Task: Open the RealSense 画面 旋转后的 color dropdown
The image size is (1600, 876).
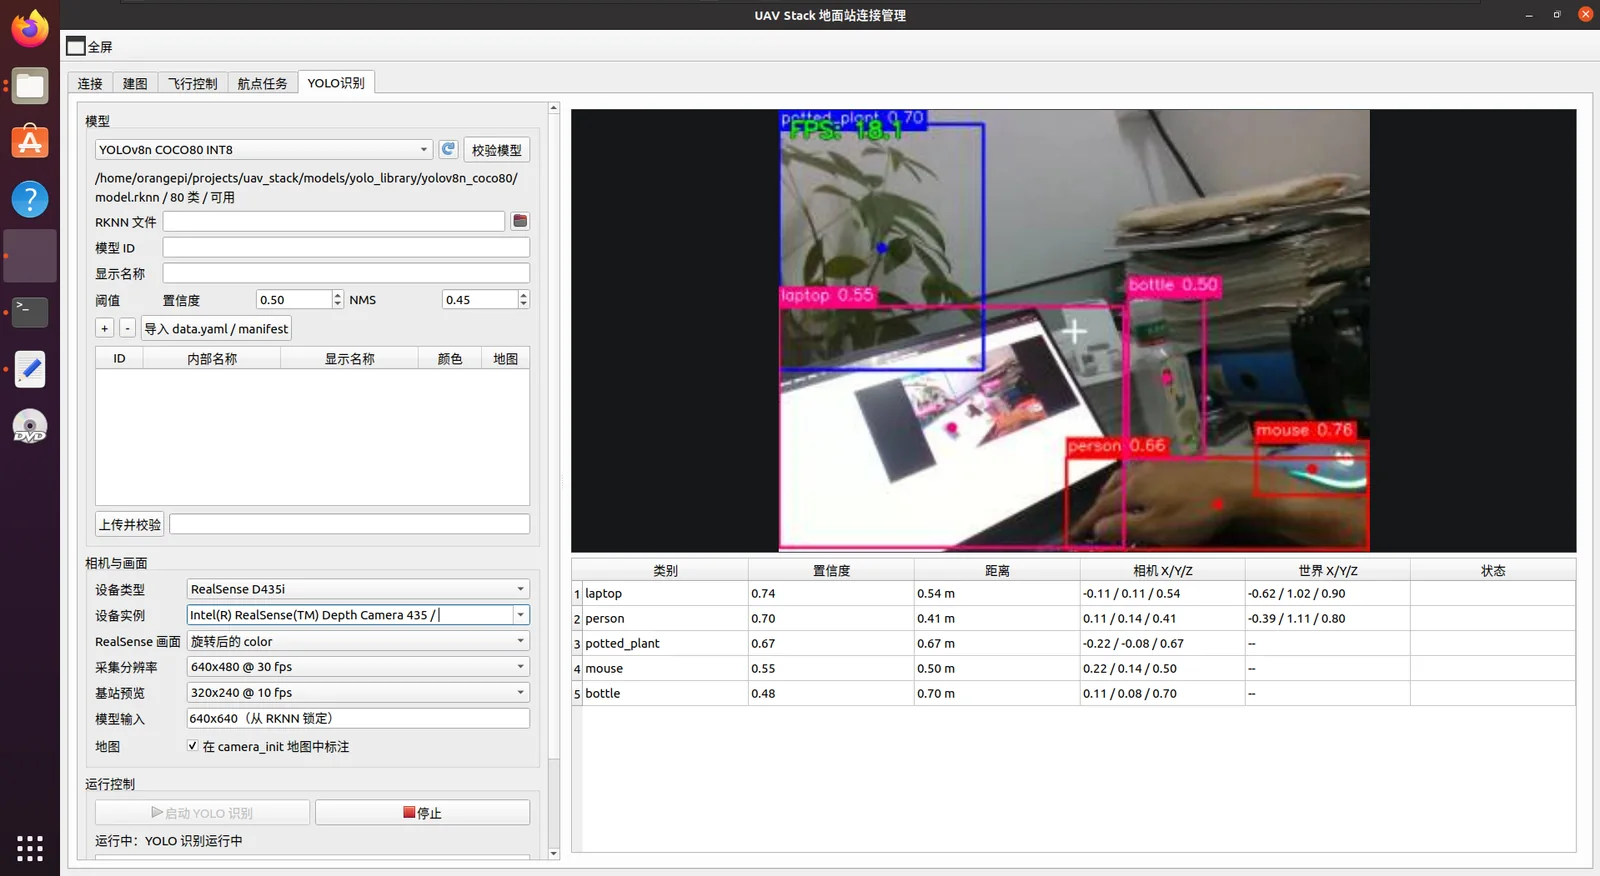Action: pyautogui.click(x=358, y=641)
